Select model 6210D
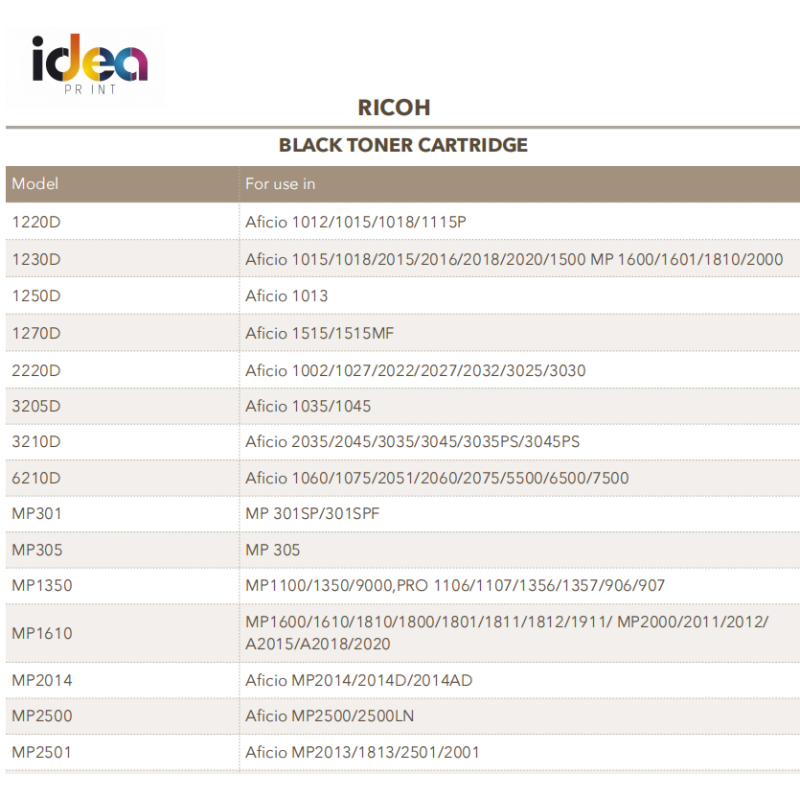Screen dimensions: 800x800 pyautogui.click(x=36, y=478)
